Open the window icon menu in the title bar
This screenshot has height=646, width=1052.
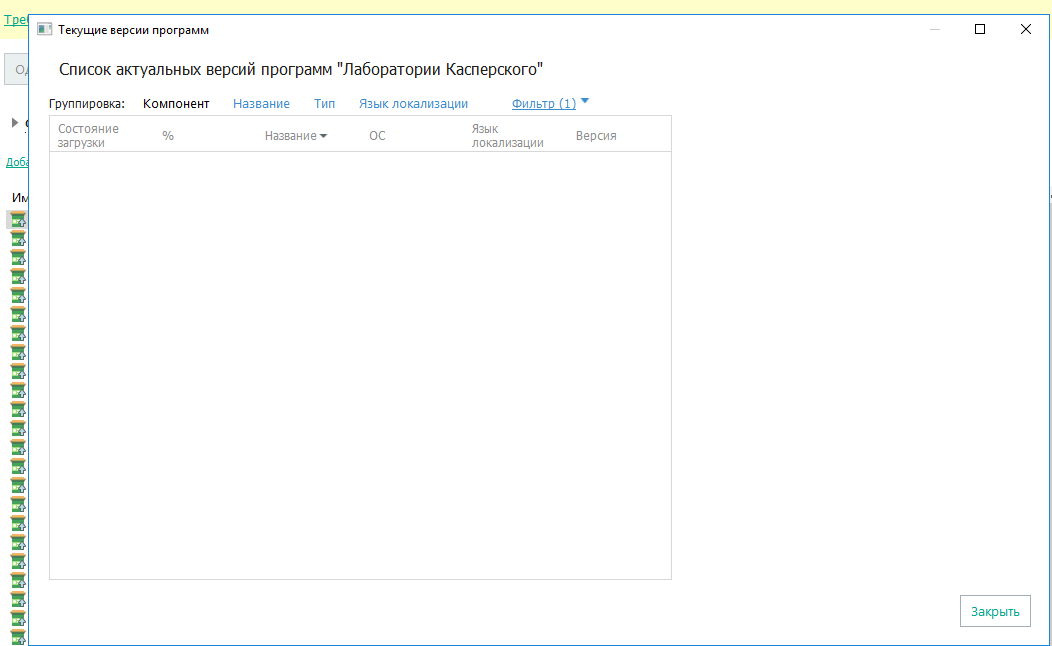45,30
